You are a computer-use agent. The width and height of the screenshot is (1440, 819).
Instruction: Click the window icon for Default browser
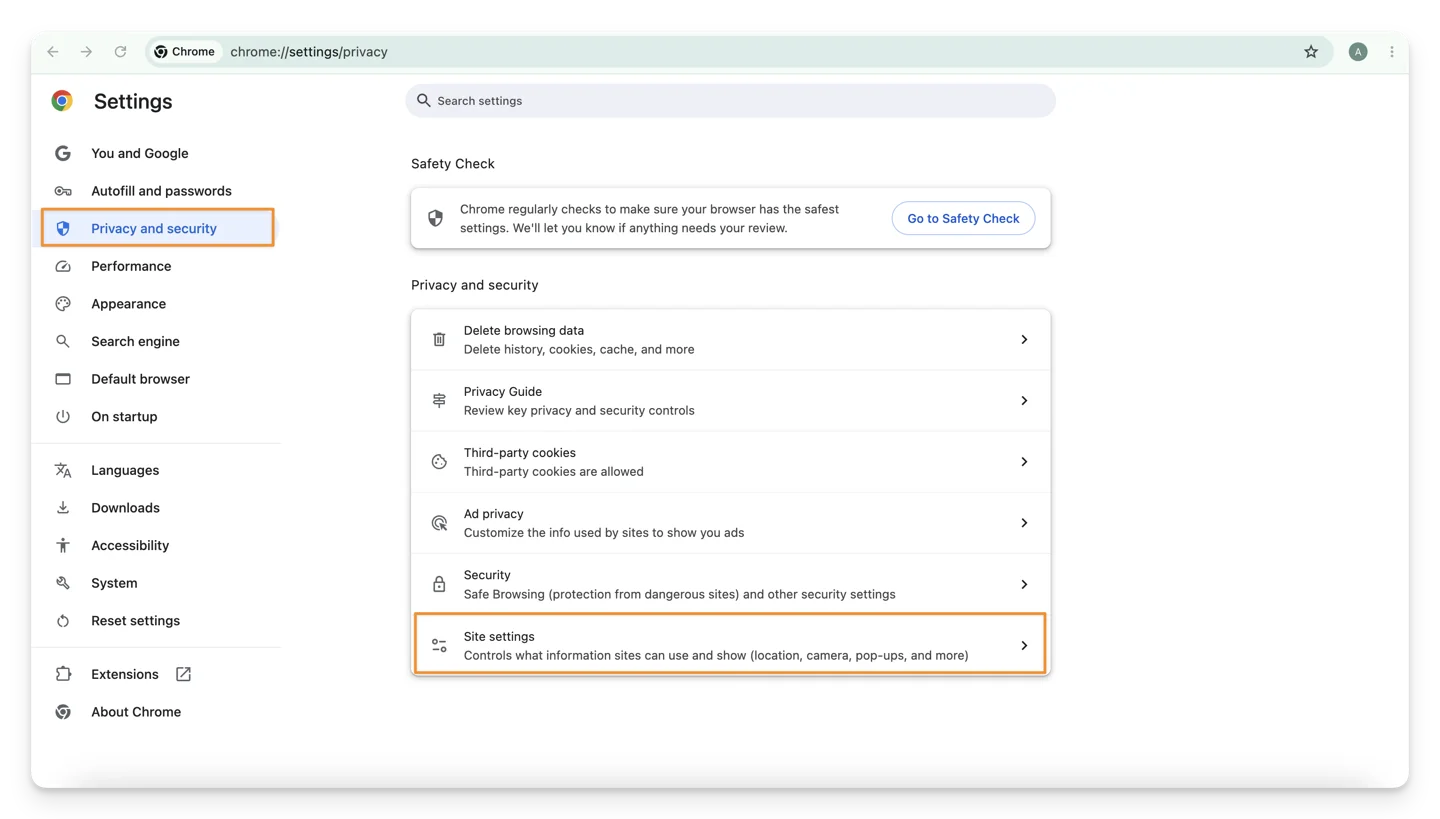coord(63,379)
